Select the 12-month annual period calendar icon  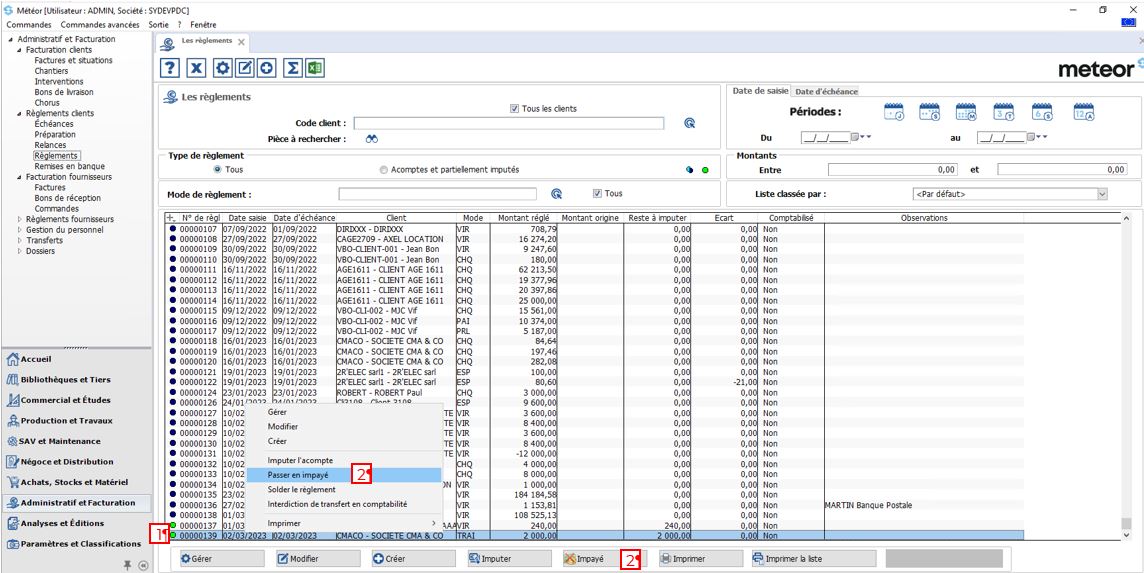tap(1084, 112)
